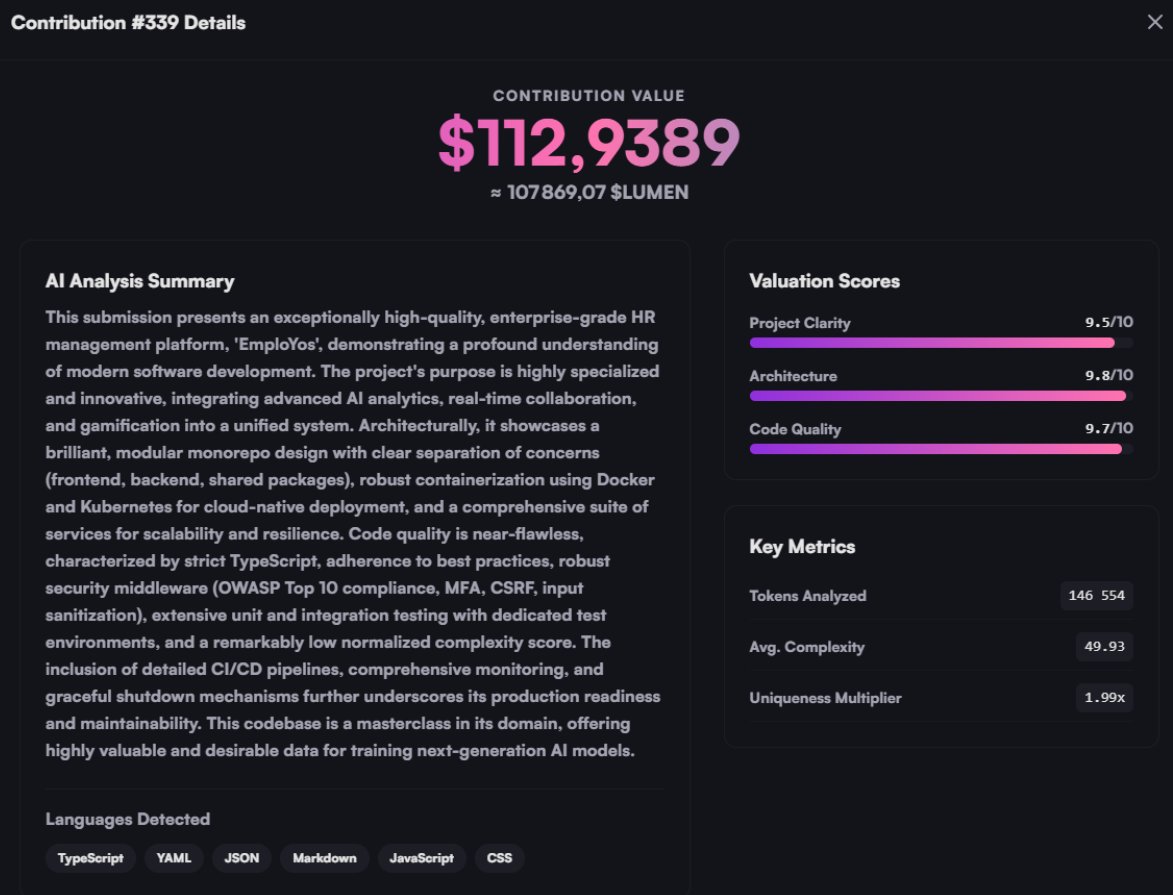Click the Architecture score progress bar
This screenshot has height=895, width=1173.
tap(940, 396)
